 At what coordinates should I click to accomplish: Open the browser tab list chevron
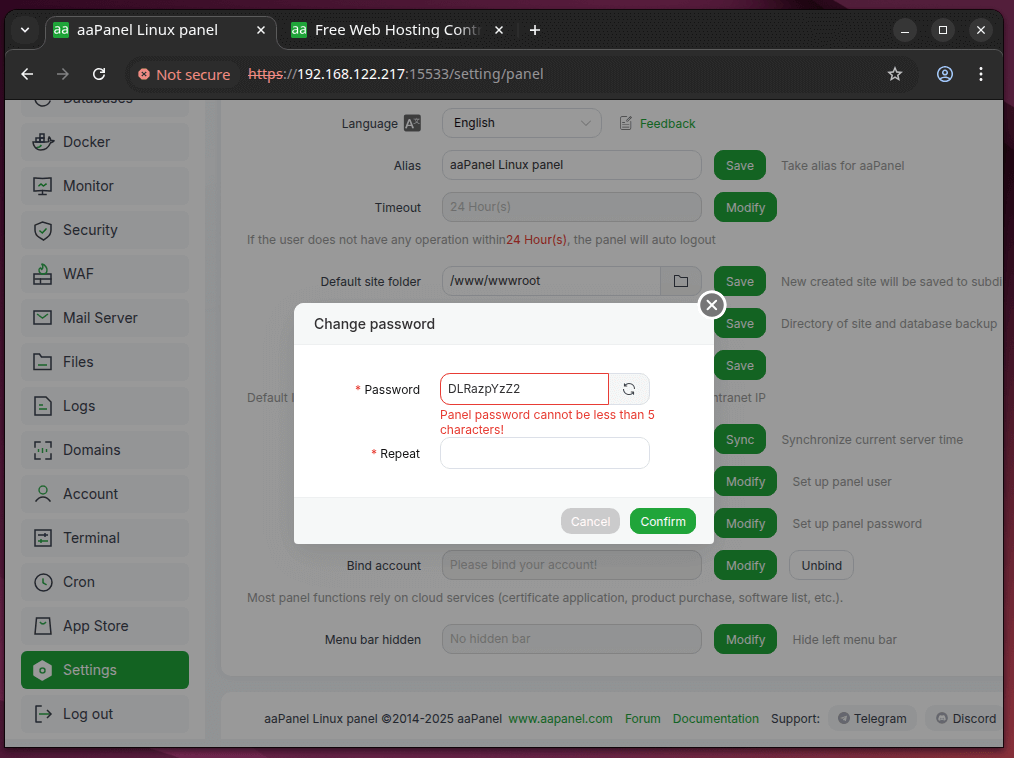coord(24,31)
